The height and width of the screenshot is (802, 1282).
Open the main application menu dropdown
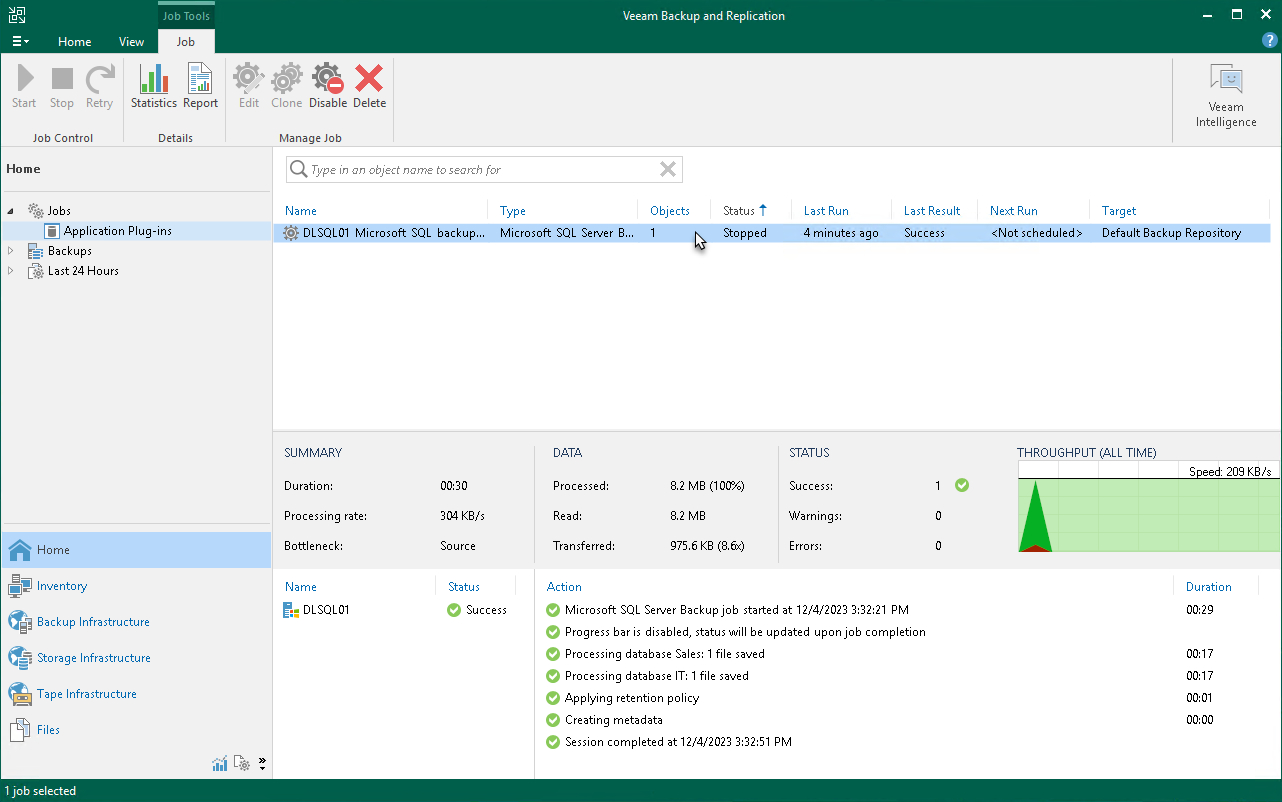(x=20, y=42)
